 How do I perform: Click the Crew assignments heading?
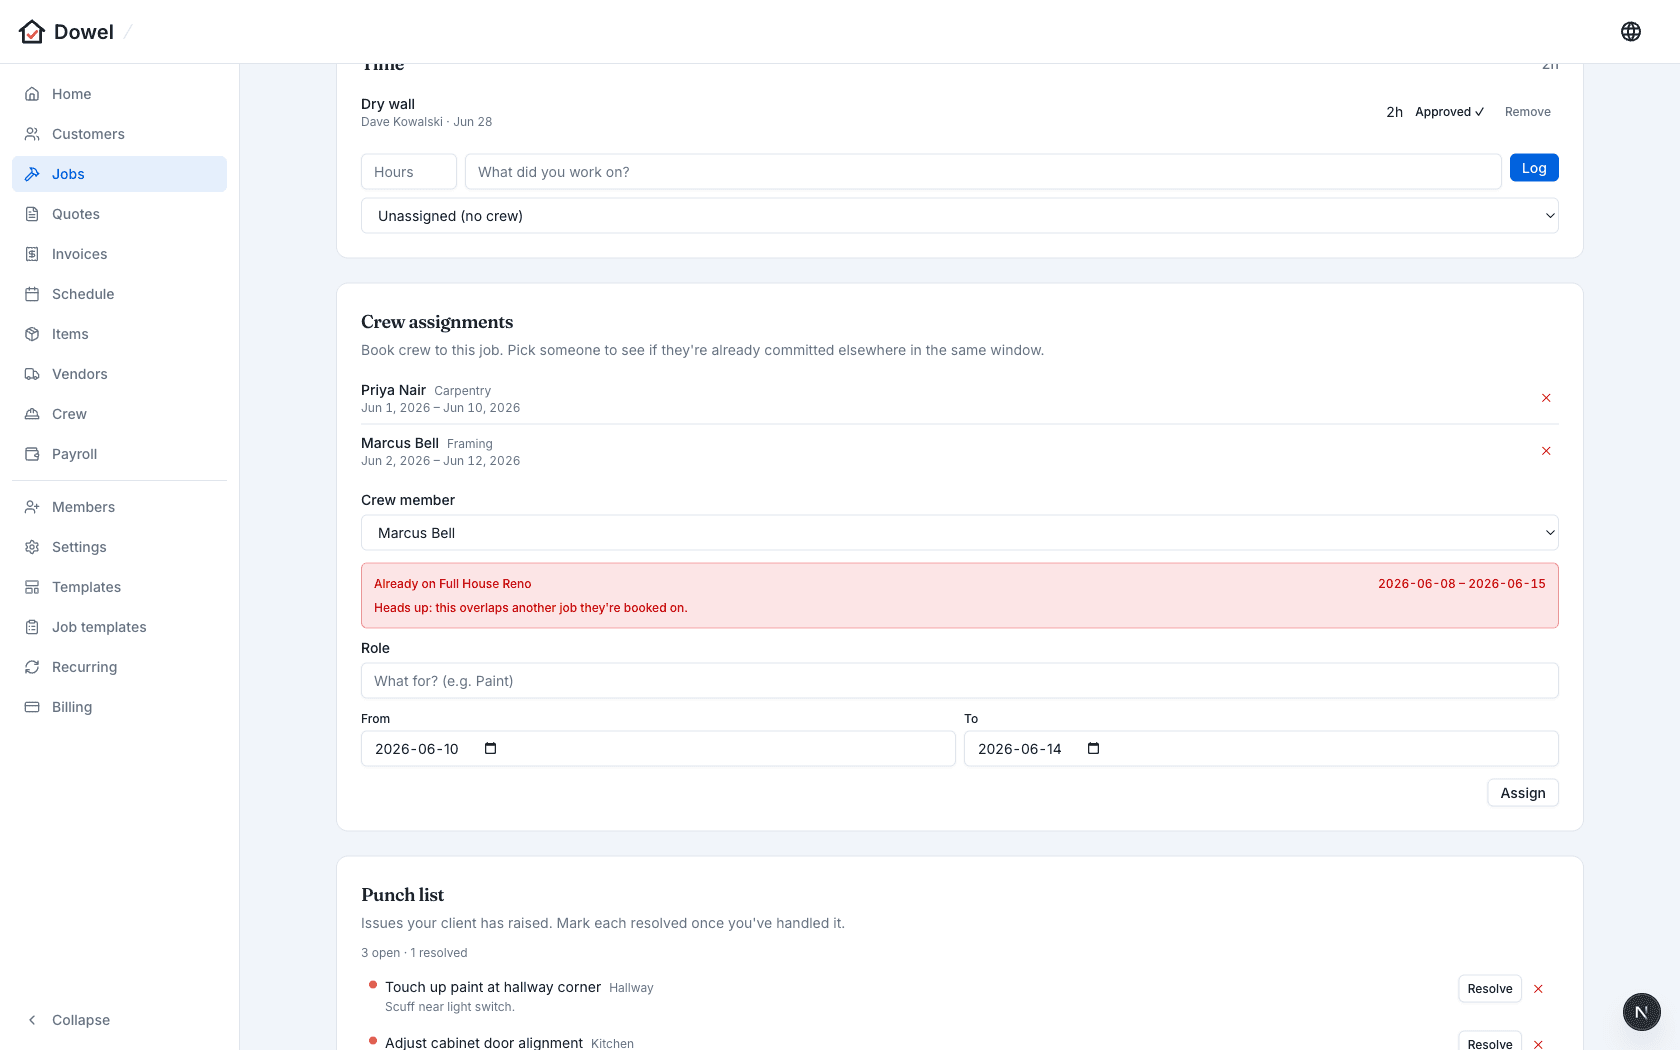[x=437, y=322]
